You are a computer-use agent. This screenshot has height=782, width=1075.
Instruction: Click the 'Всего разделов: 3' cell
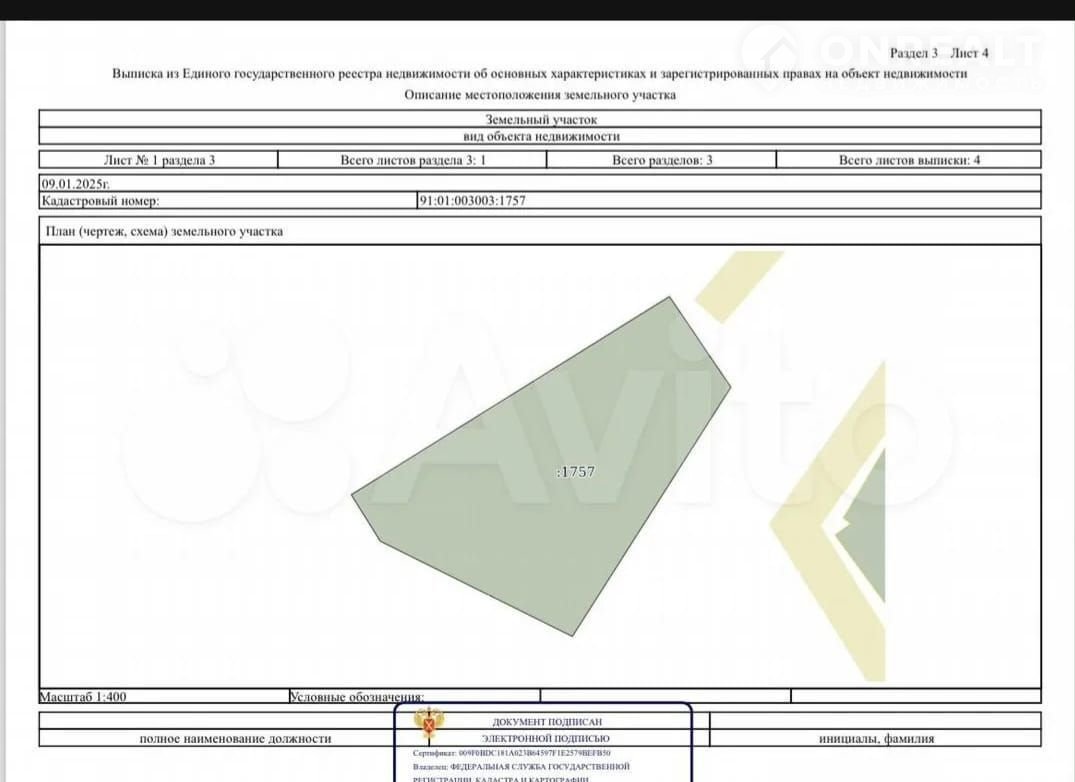662,160
